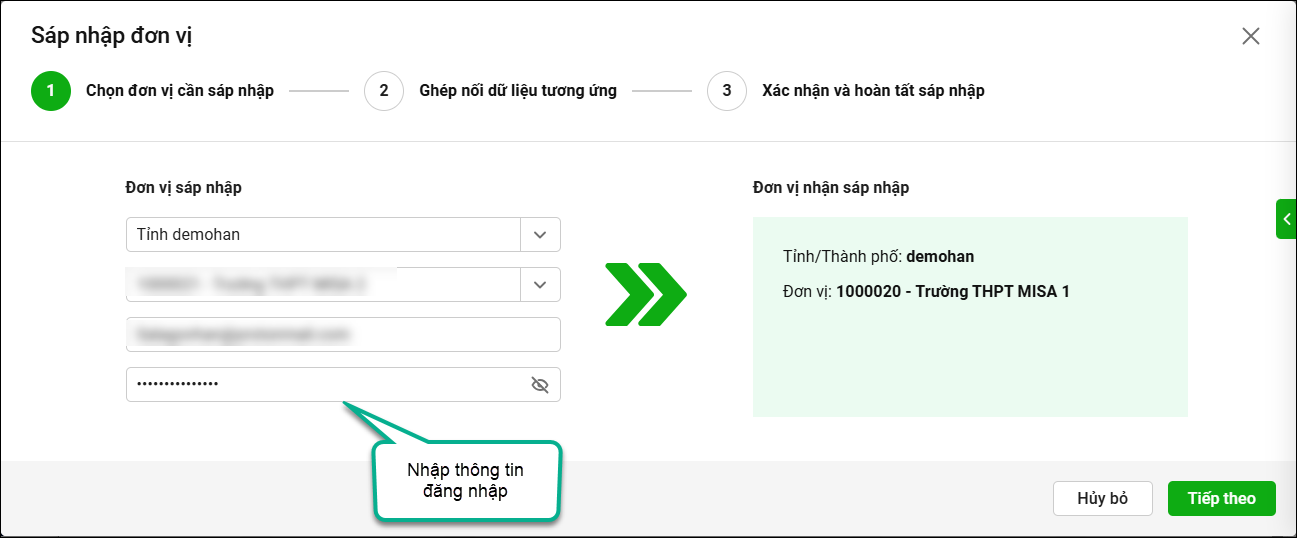This screenshot has width=1297, height=538.
Task: Click the Tỉnh demohan combo box field
Action: pyautogui.click(x=343, y=235)
